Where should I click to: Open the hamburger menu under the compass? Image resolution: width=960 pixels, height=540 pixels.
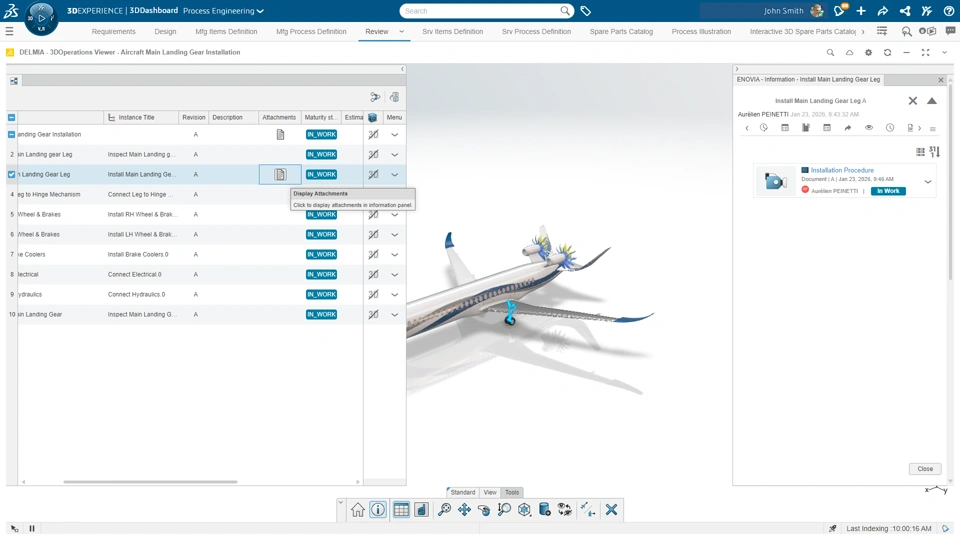(9, 31)
